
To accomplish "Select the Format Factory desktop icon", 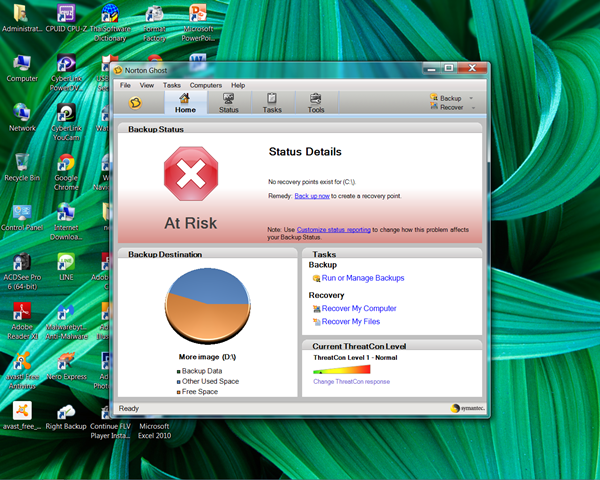I will coord(155,22).
